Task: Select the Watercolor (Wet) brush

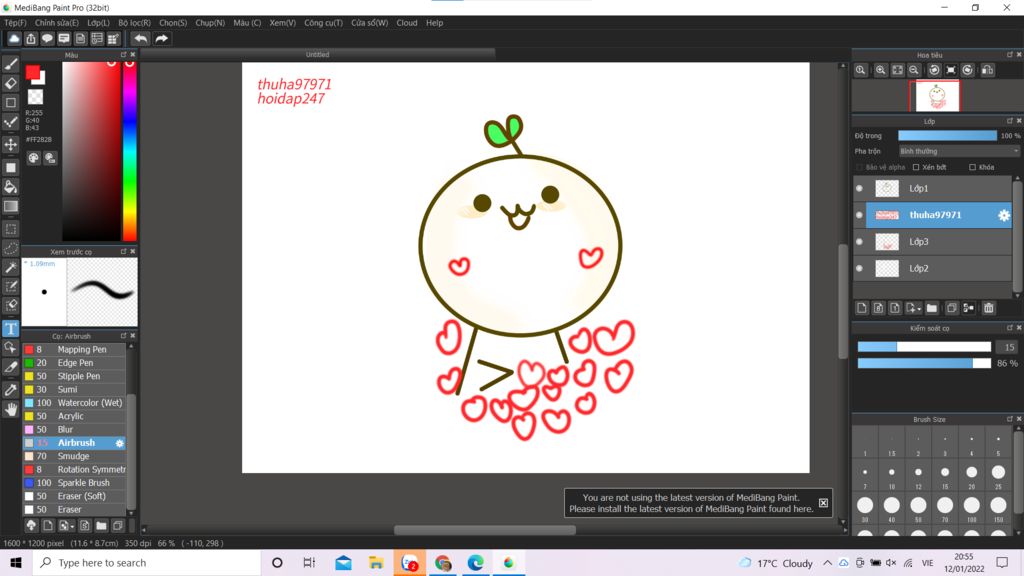Action: 74,403
